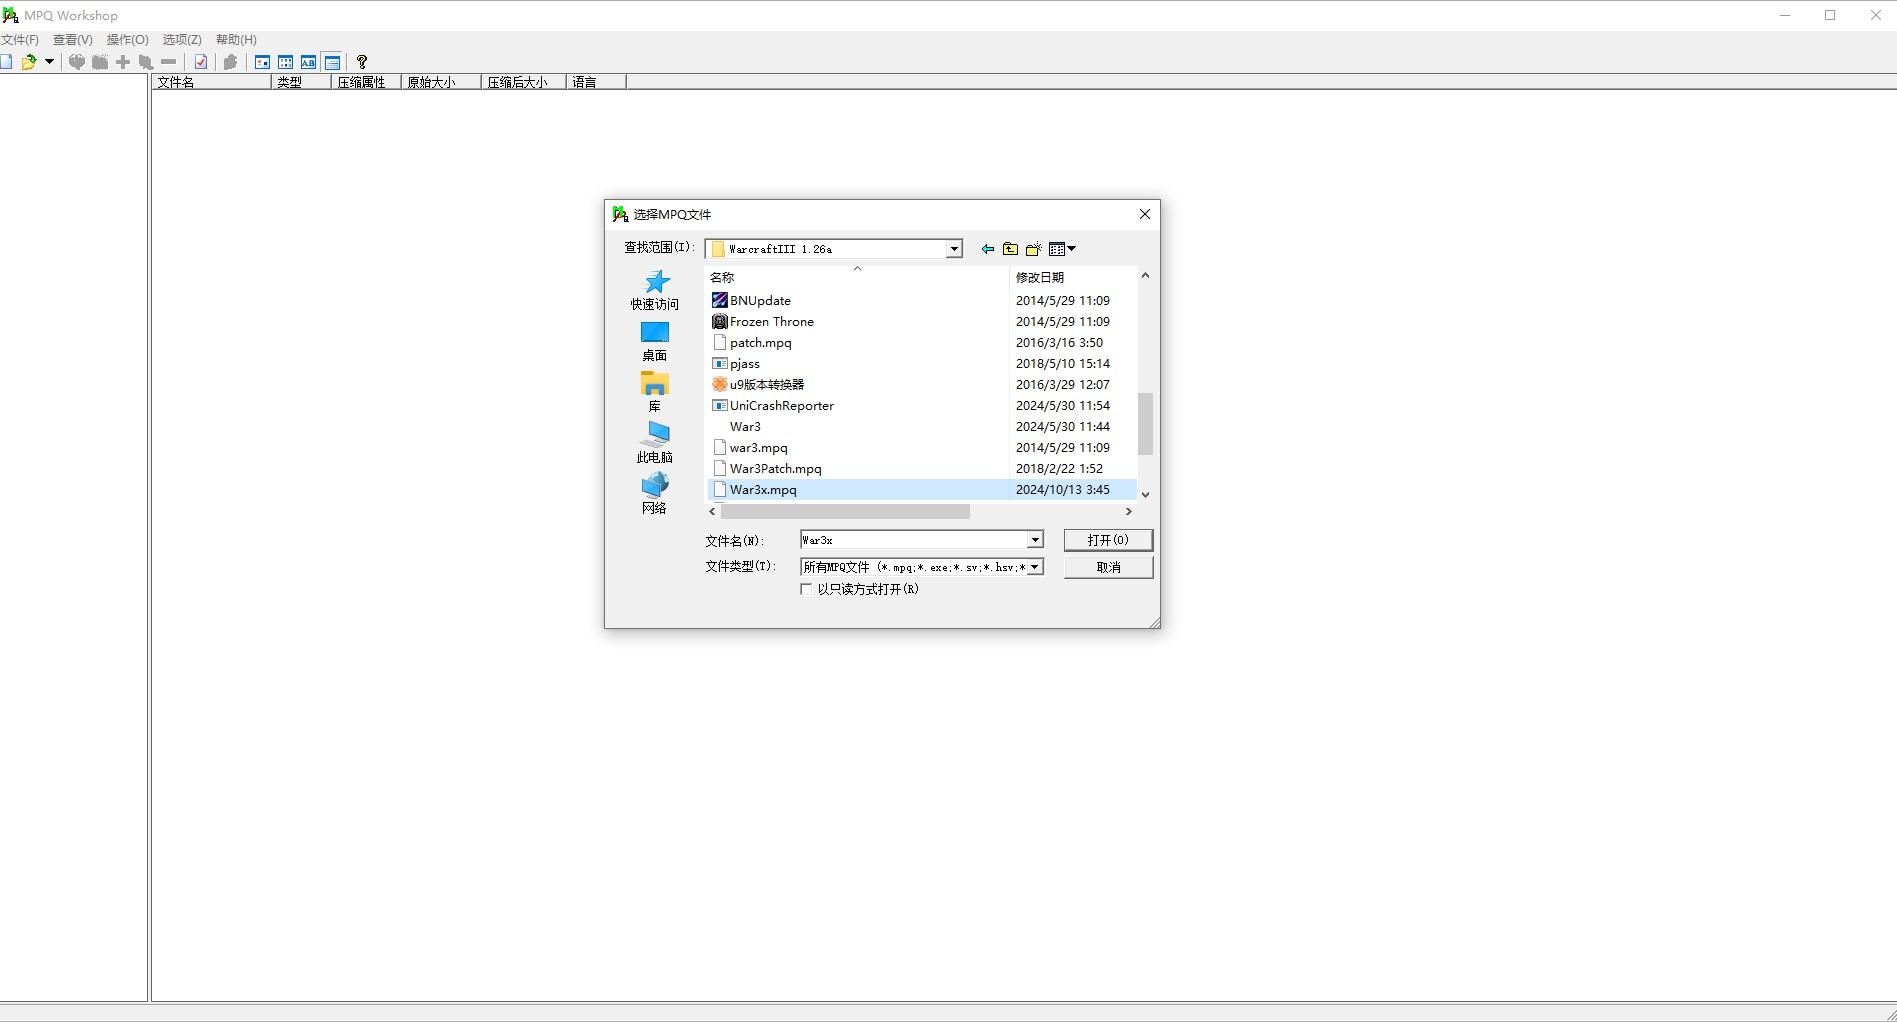Select War3Patch.mpq in file list
Viewport: 1897px width, 1022px height.
[x=775, y=469]
